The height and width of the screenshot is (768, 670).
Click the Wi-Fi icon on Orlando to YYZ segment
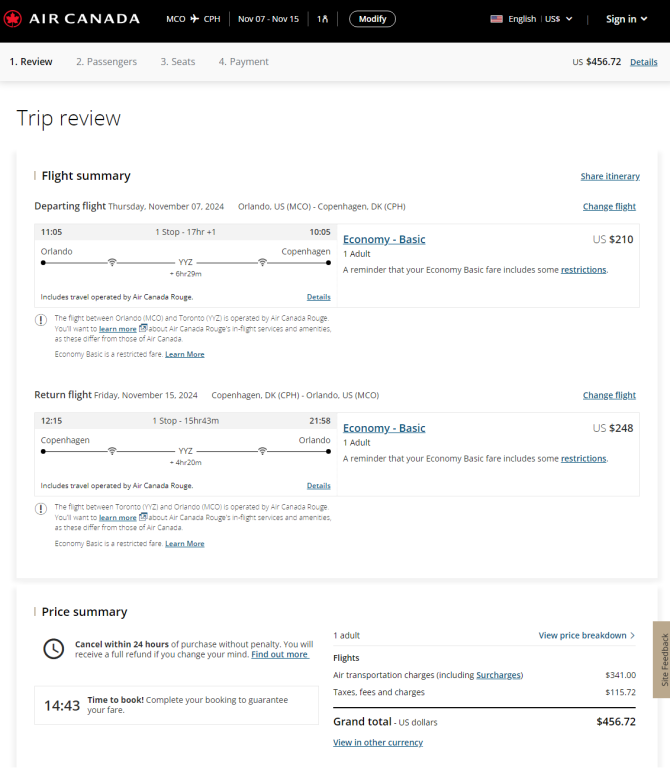coord(112,263)
